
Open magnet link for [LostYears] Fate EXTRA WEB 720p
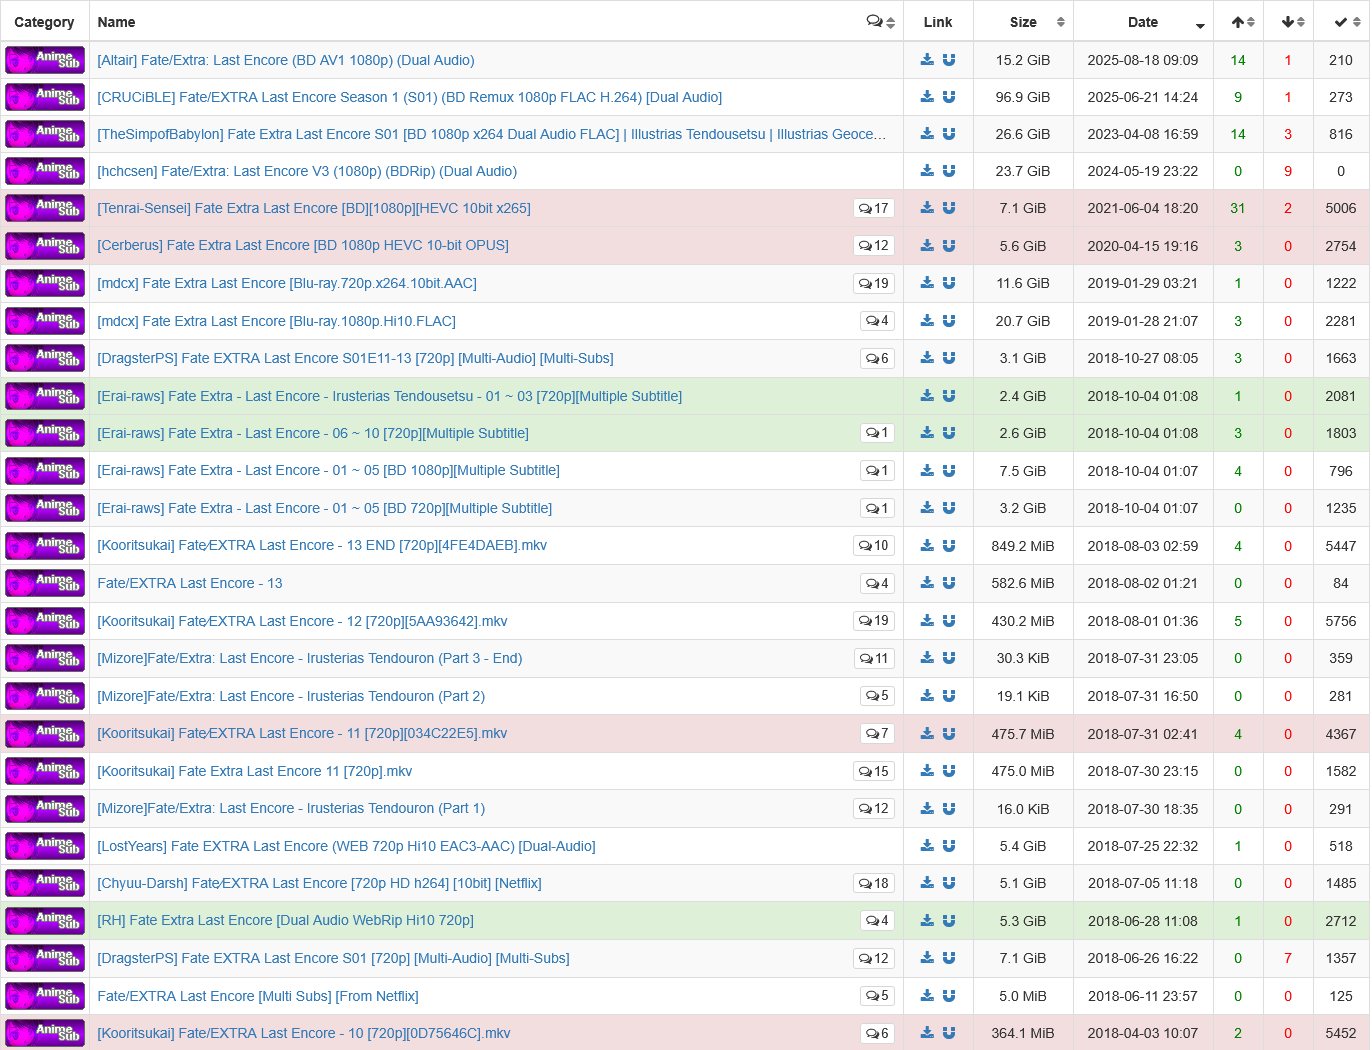[x=949, y=846]
